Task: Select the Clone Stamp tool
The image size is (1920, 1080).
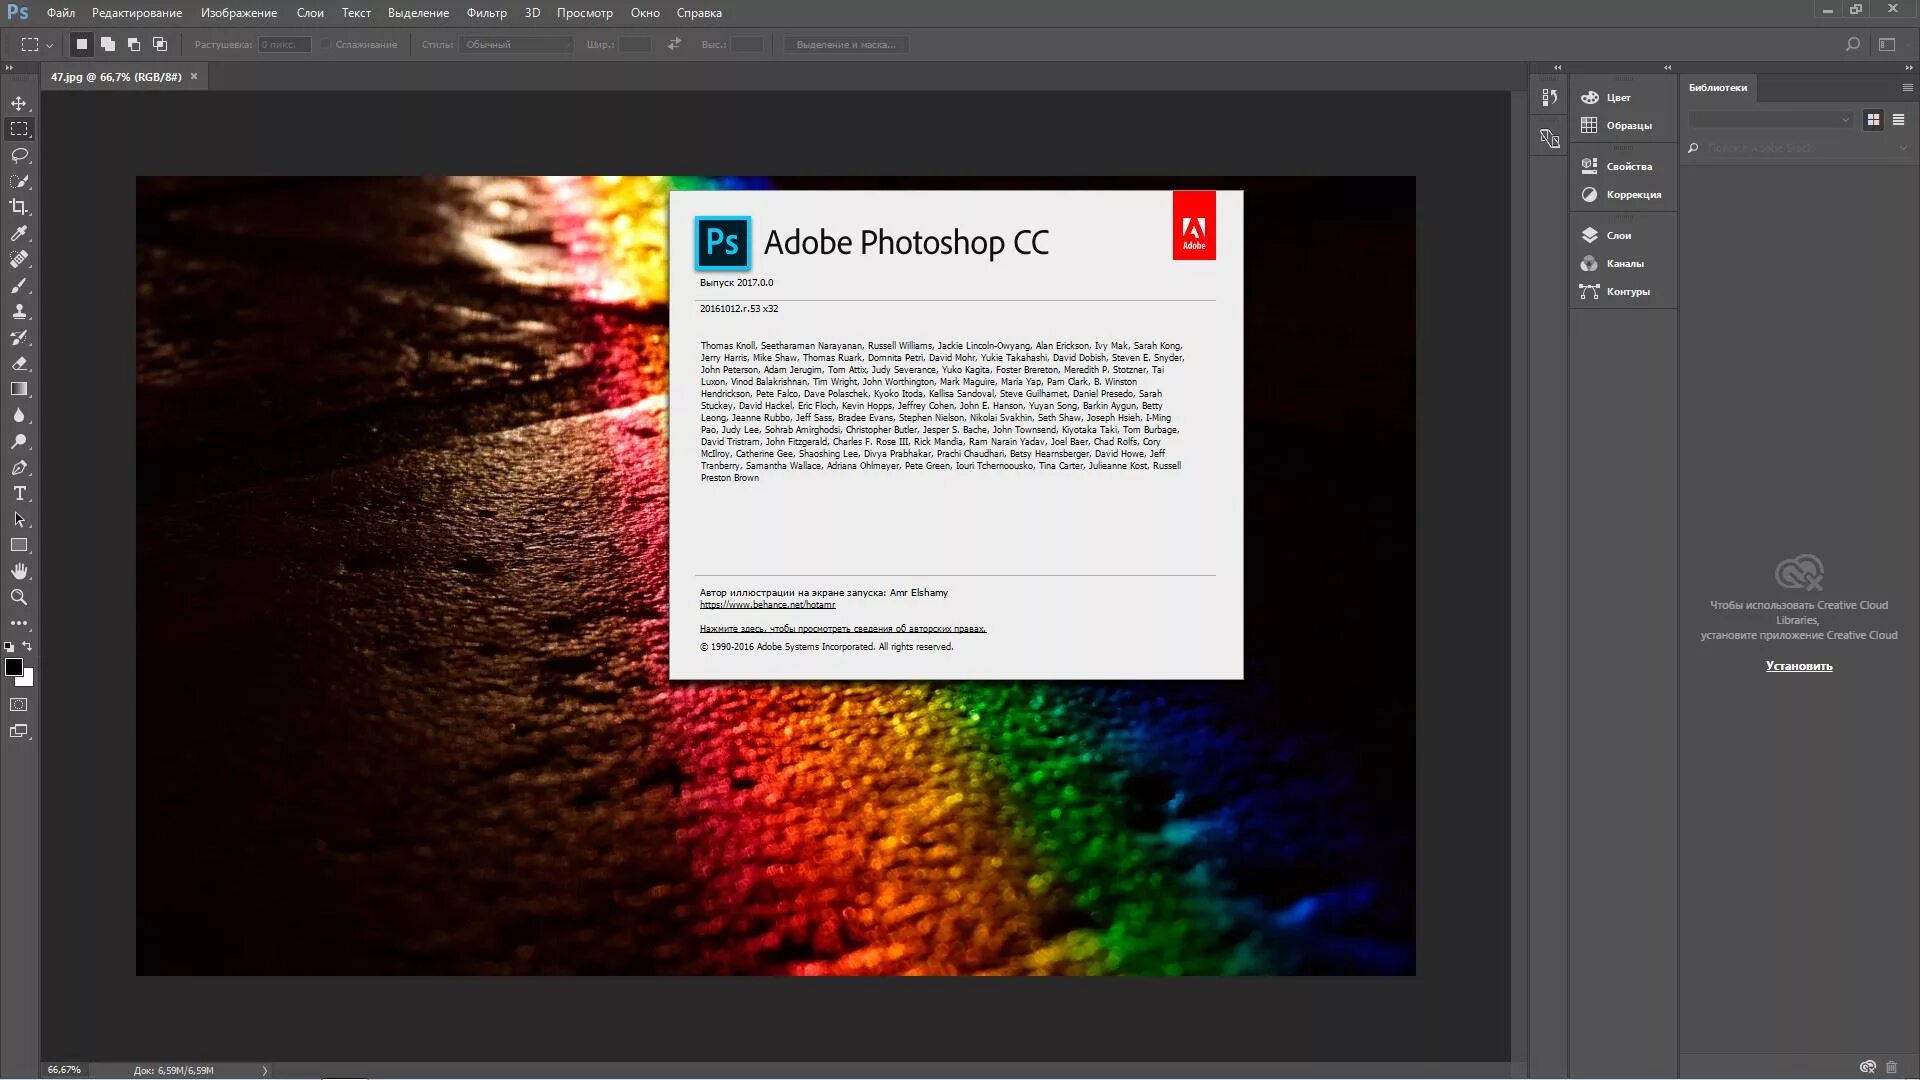Action: [19, 311]
